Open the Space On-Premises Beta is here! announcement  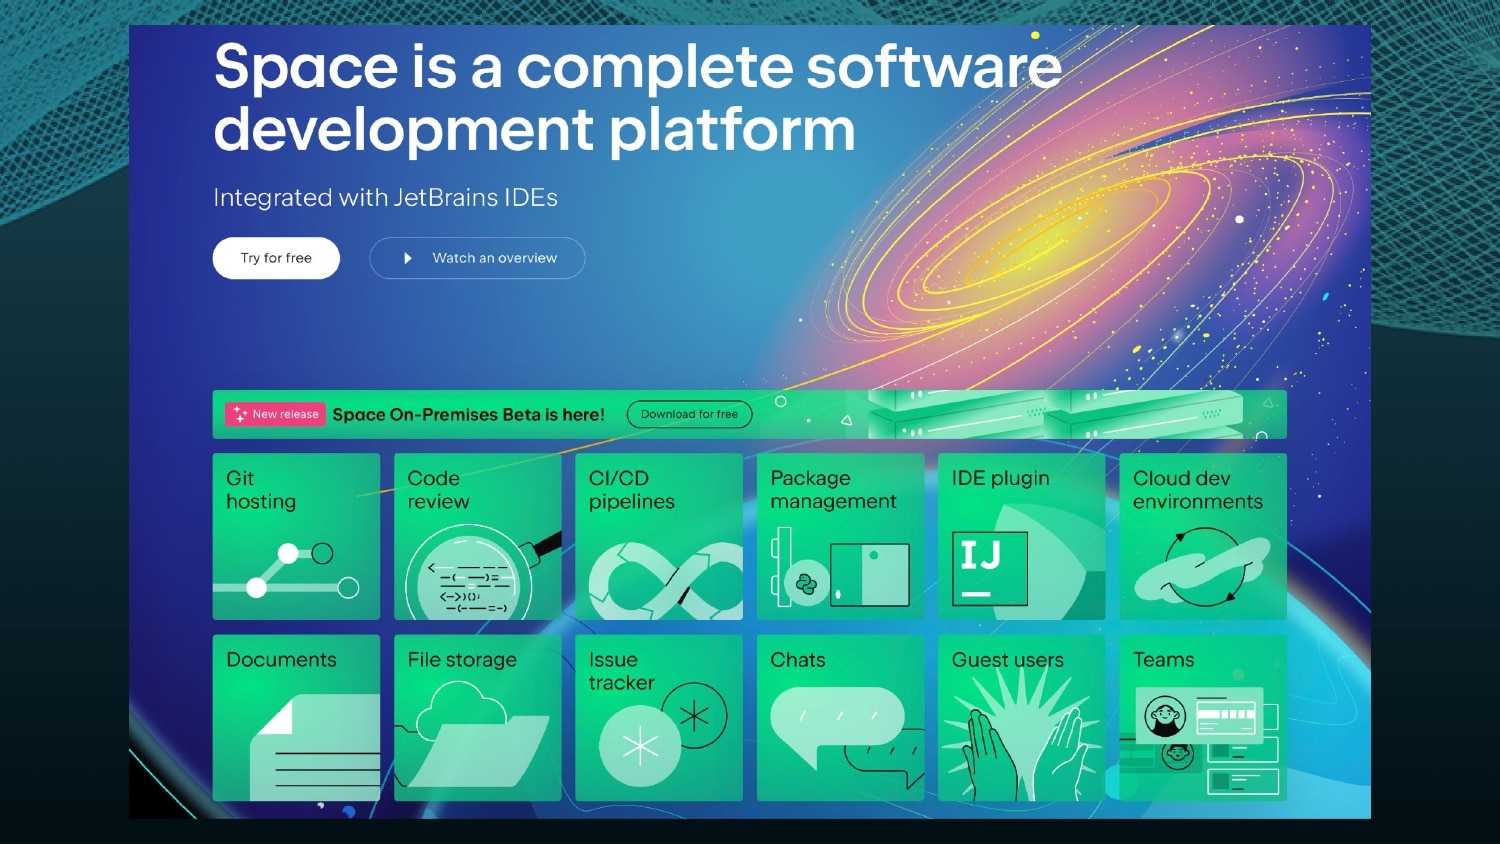(x=468, y=414)
